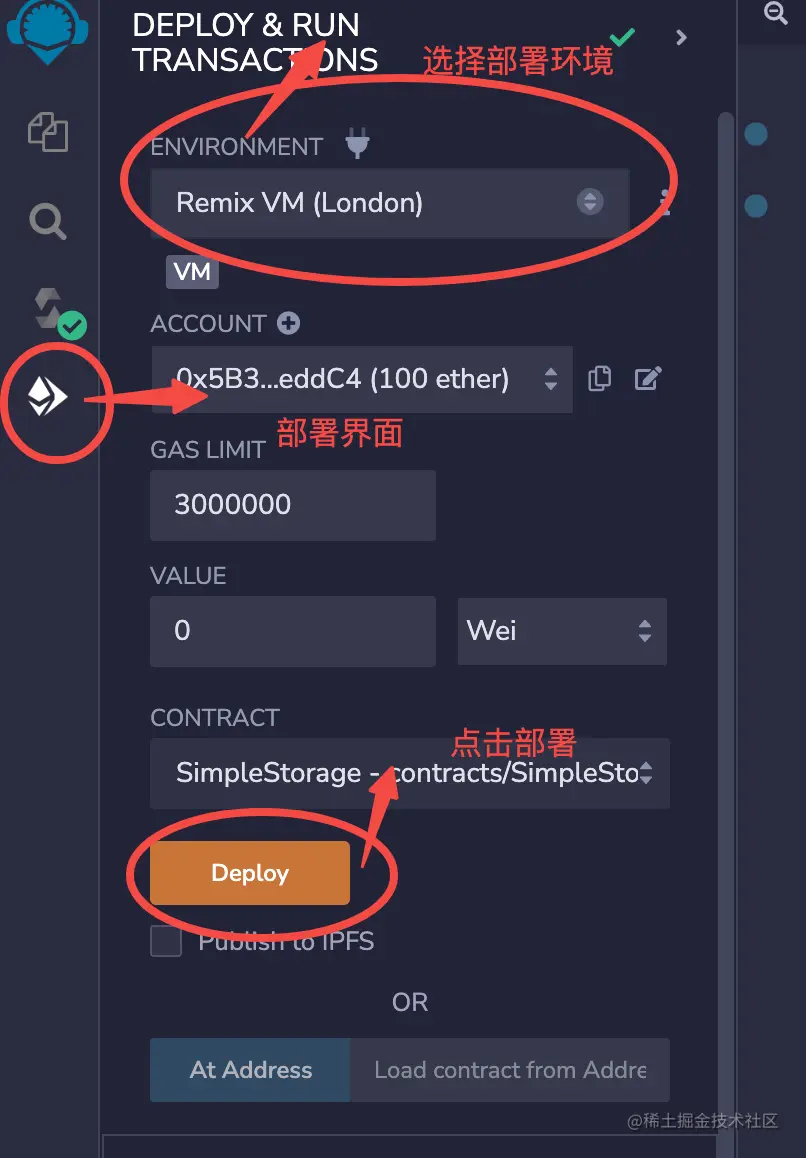Collapse panel using the right chevron arrow
The height and width of the screenshot is (1158, 806).
[681, 38]
